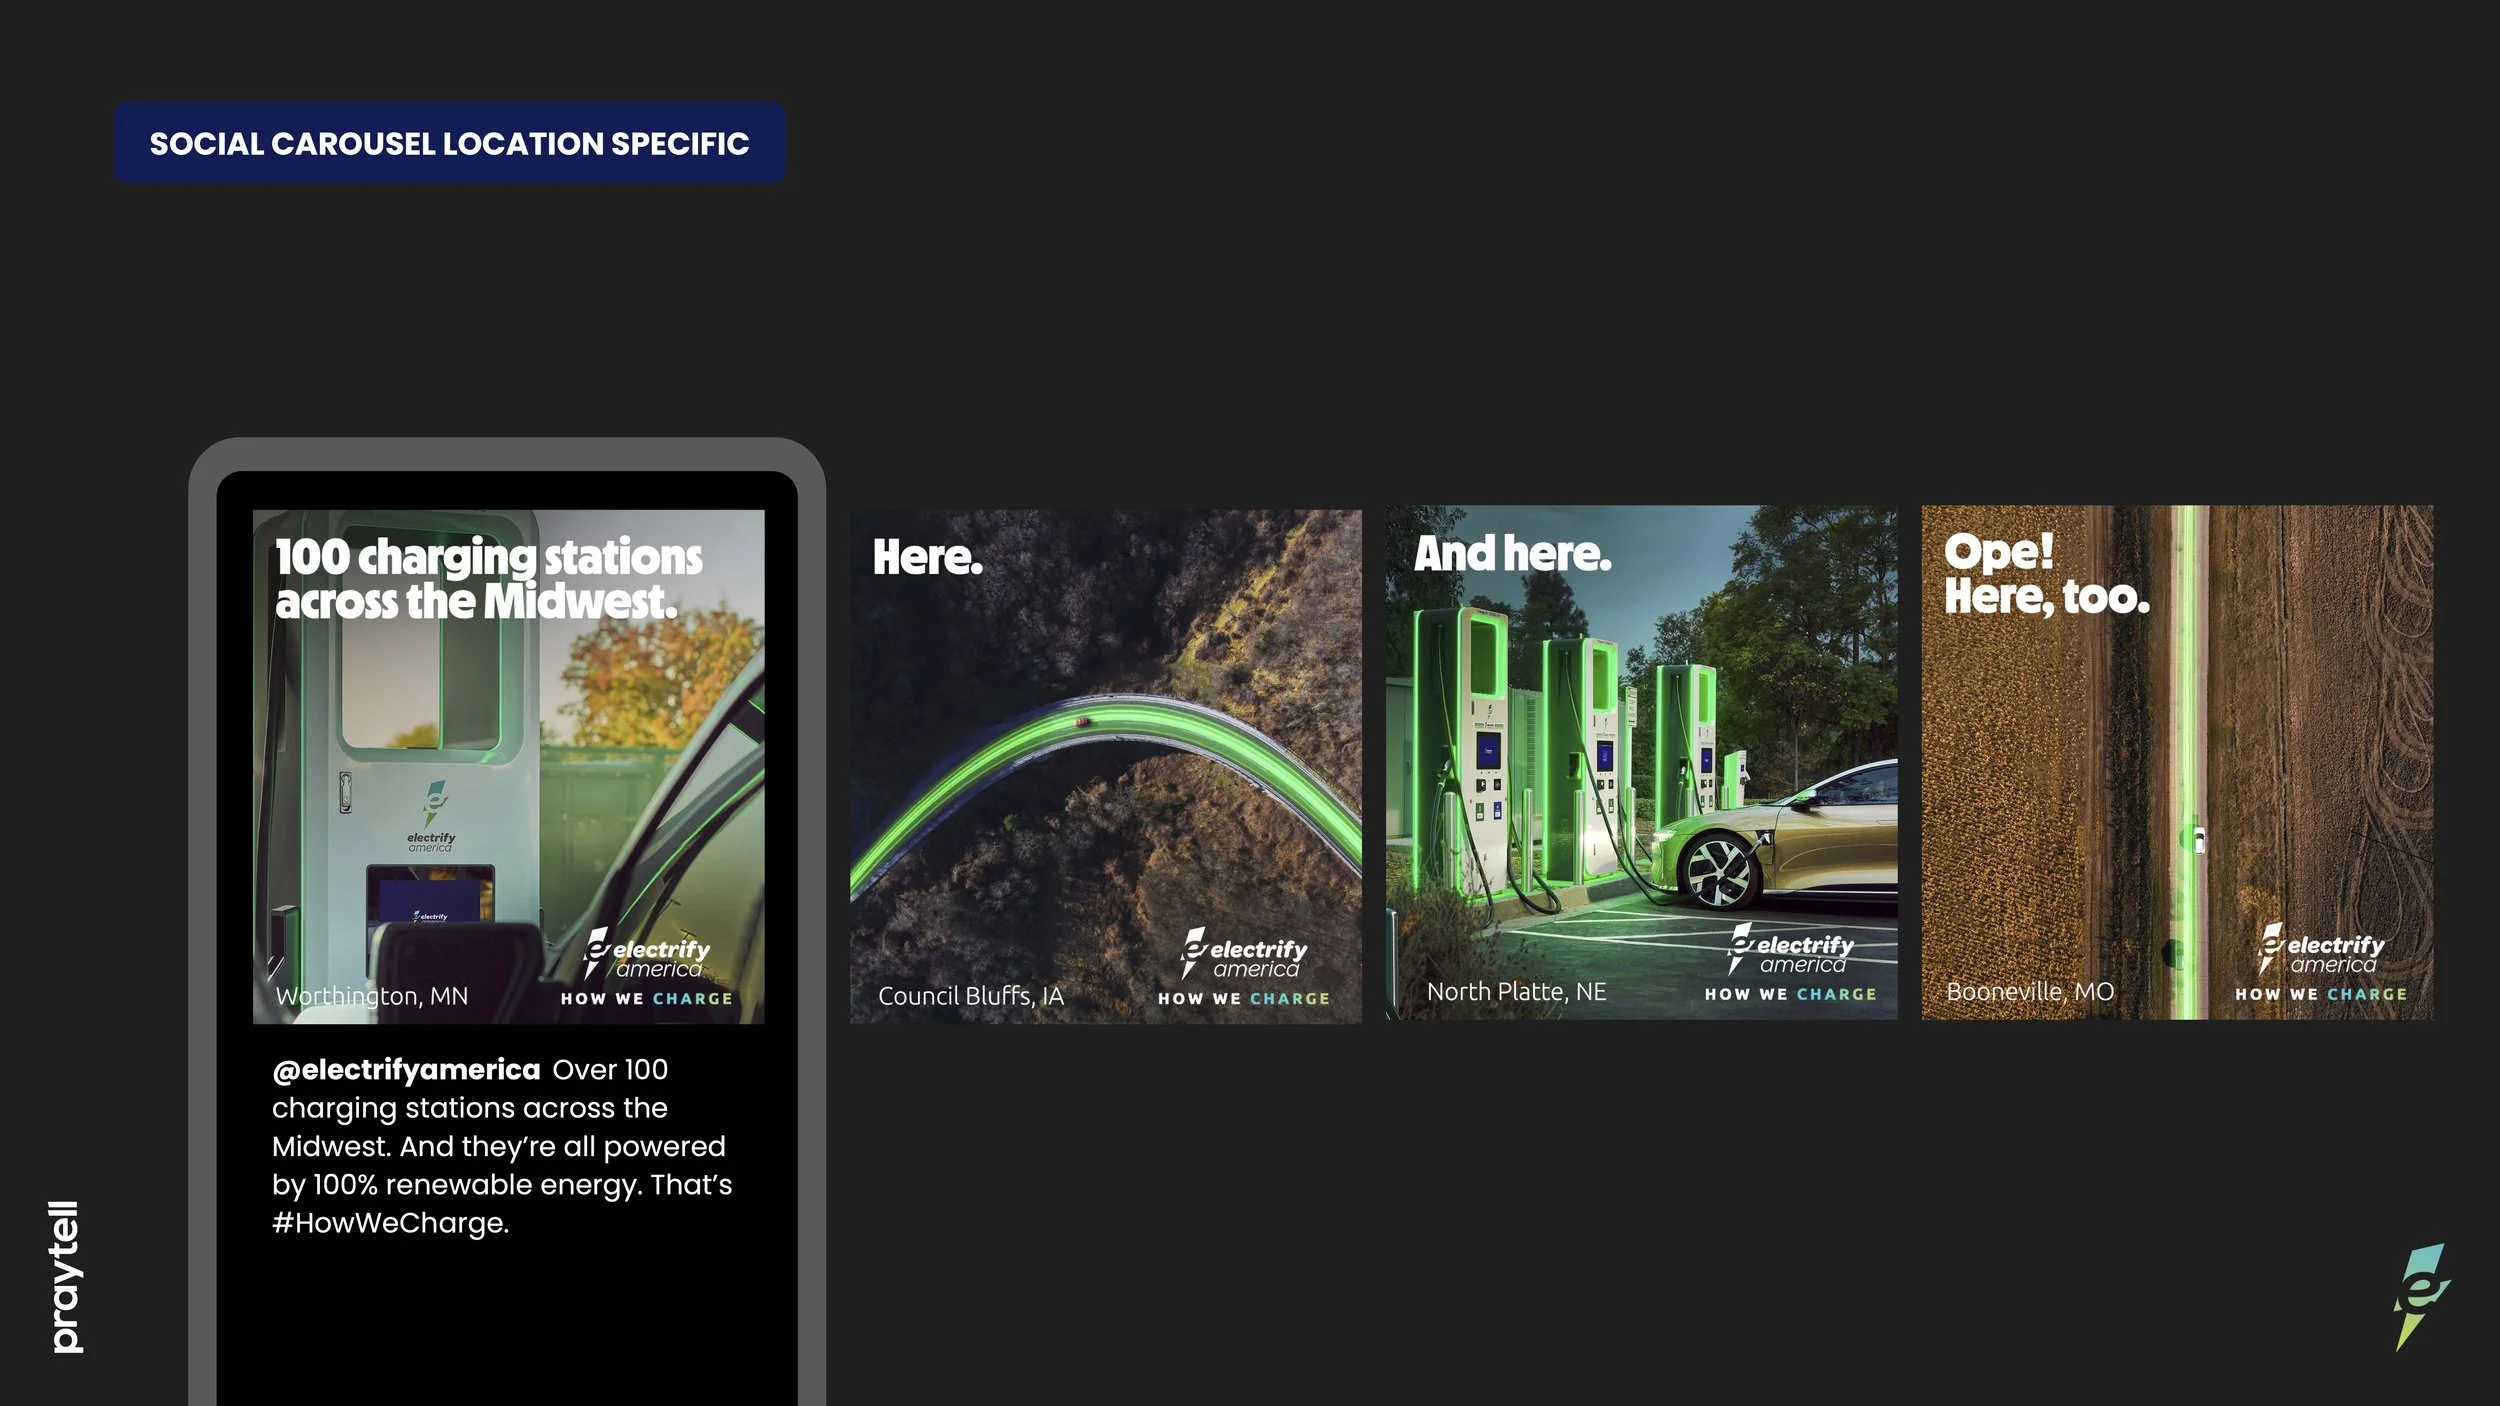Select the 'And here.' carousel slide

pyautogui.click(x=1641, y=762)
